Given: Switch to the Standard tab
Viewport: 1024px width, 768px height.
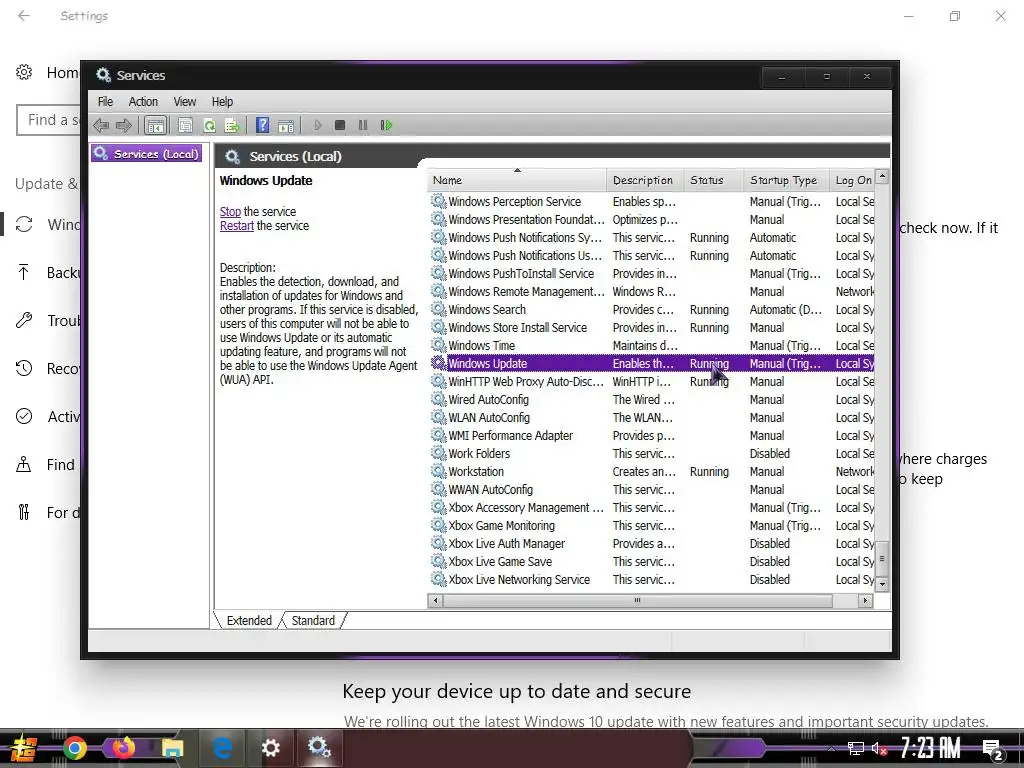Looking at the screenshot, I should (x=313, y=620).
